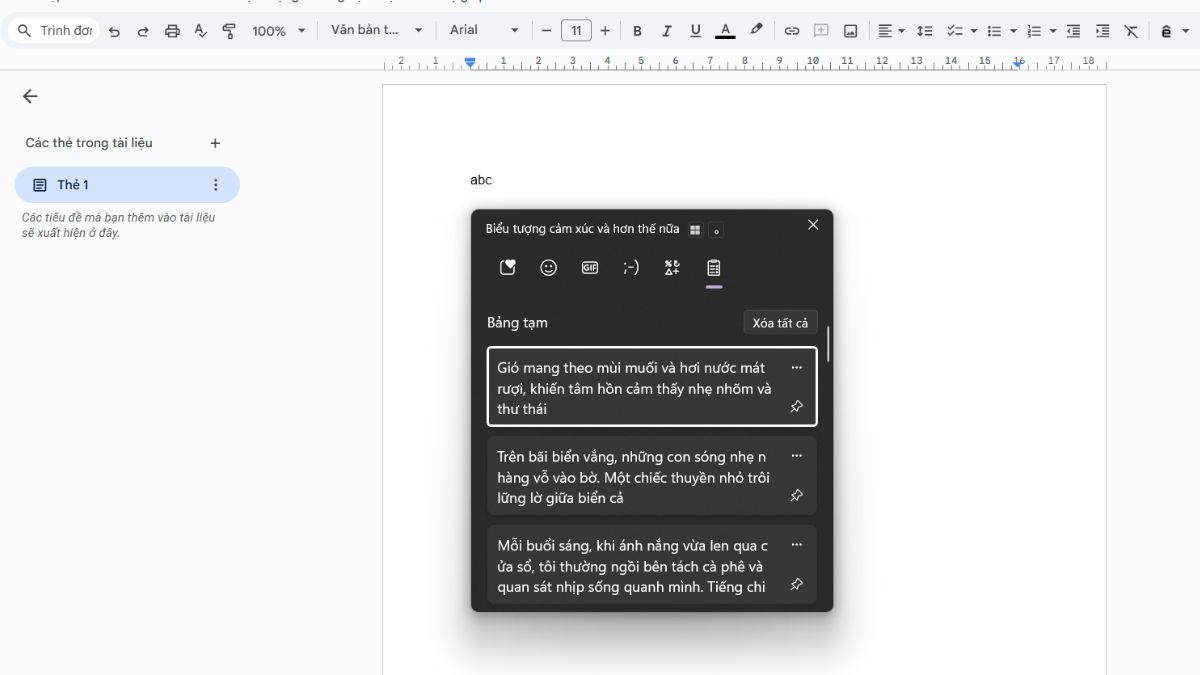Image resolution: width=1200 pixels, height=675 pixels.
Task: Click the font size field showing 11
Action: (x=576, y=31)
